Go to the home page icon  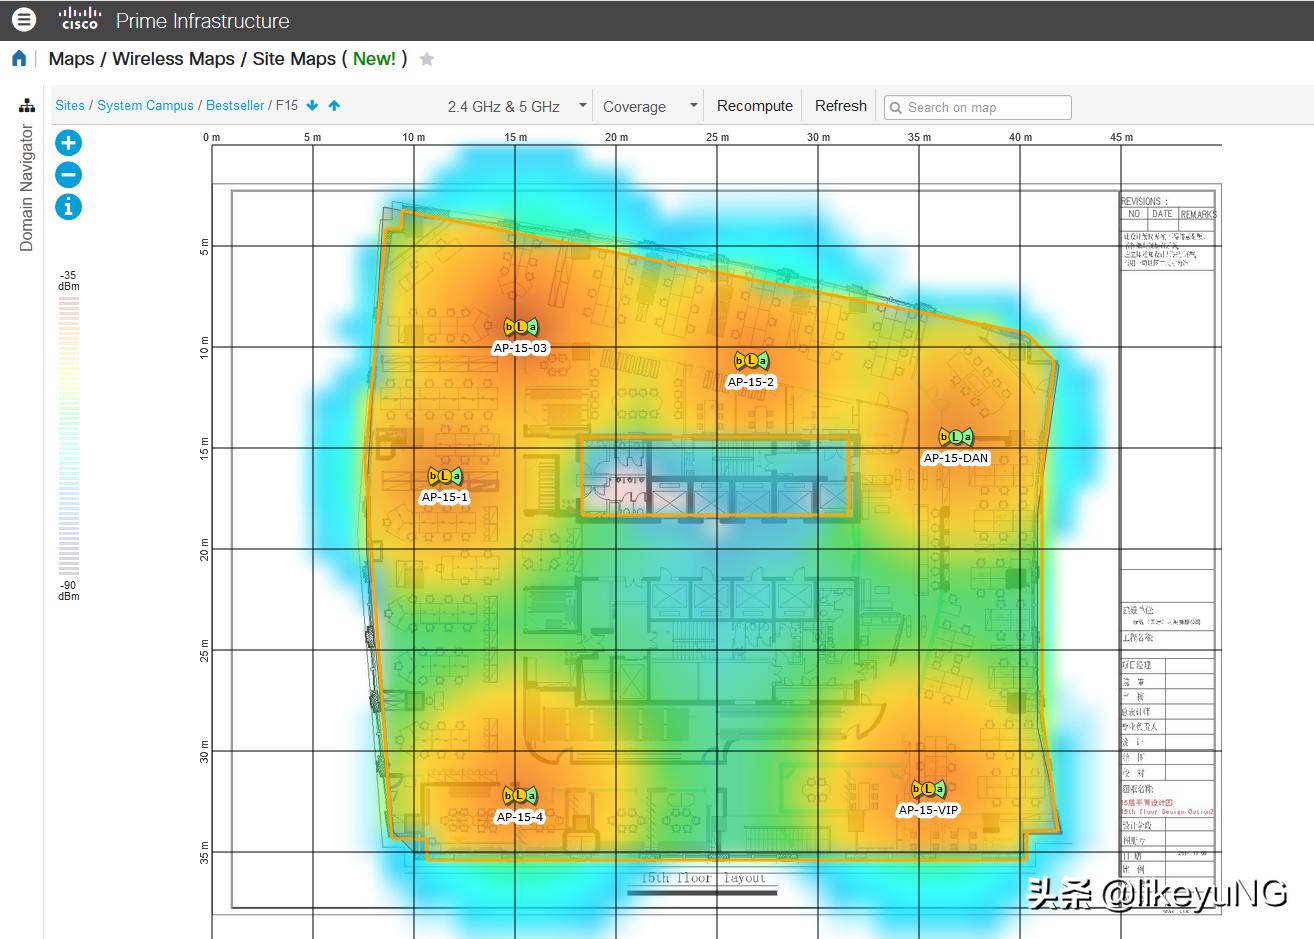tap(19, 59)
